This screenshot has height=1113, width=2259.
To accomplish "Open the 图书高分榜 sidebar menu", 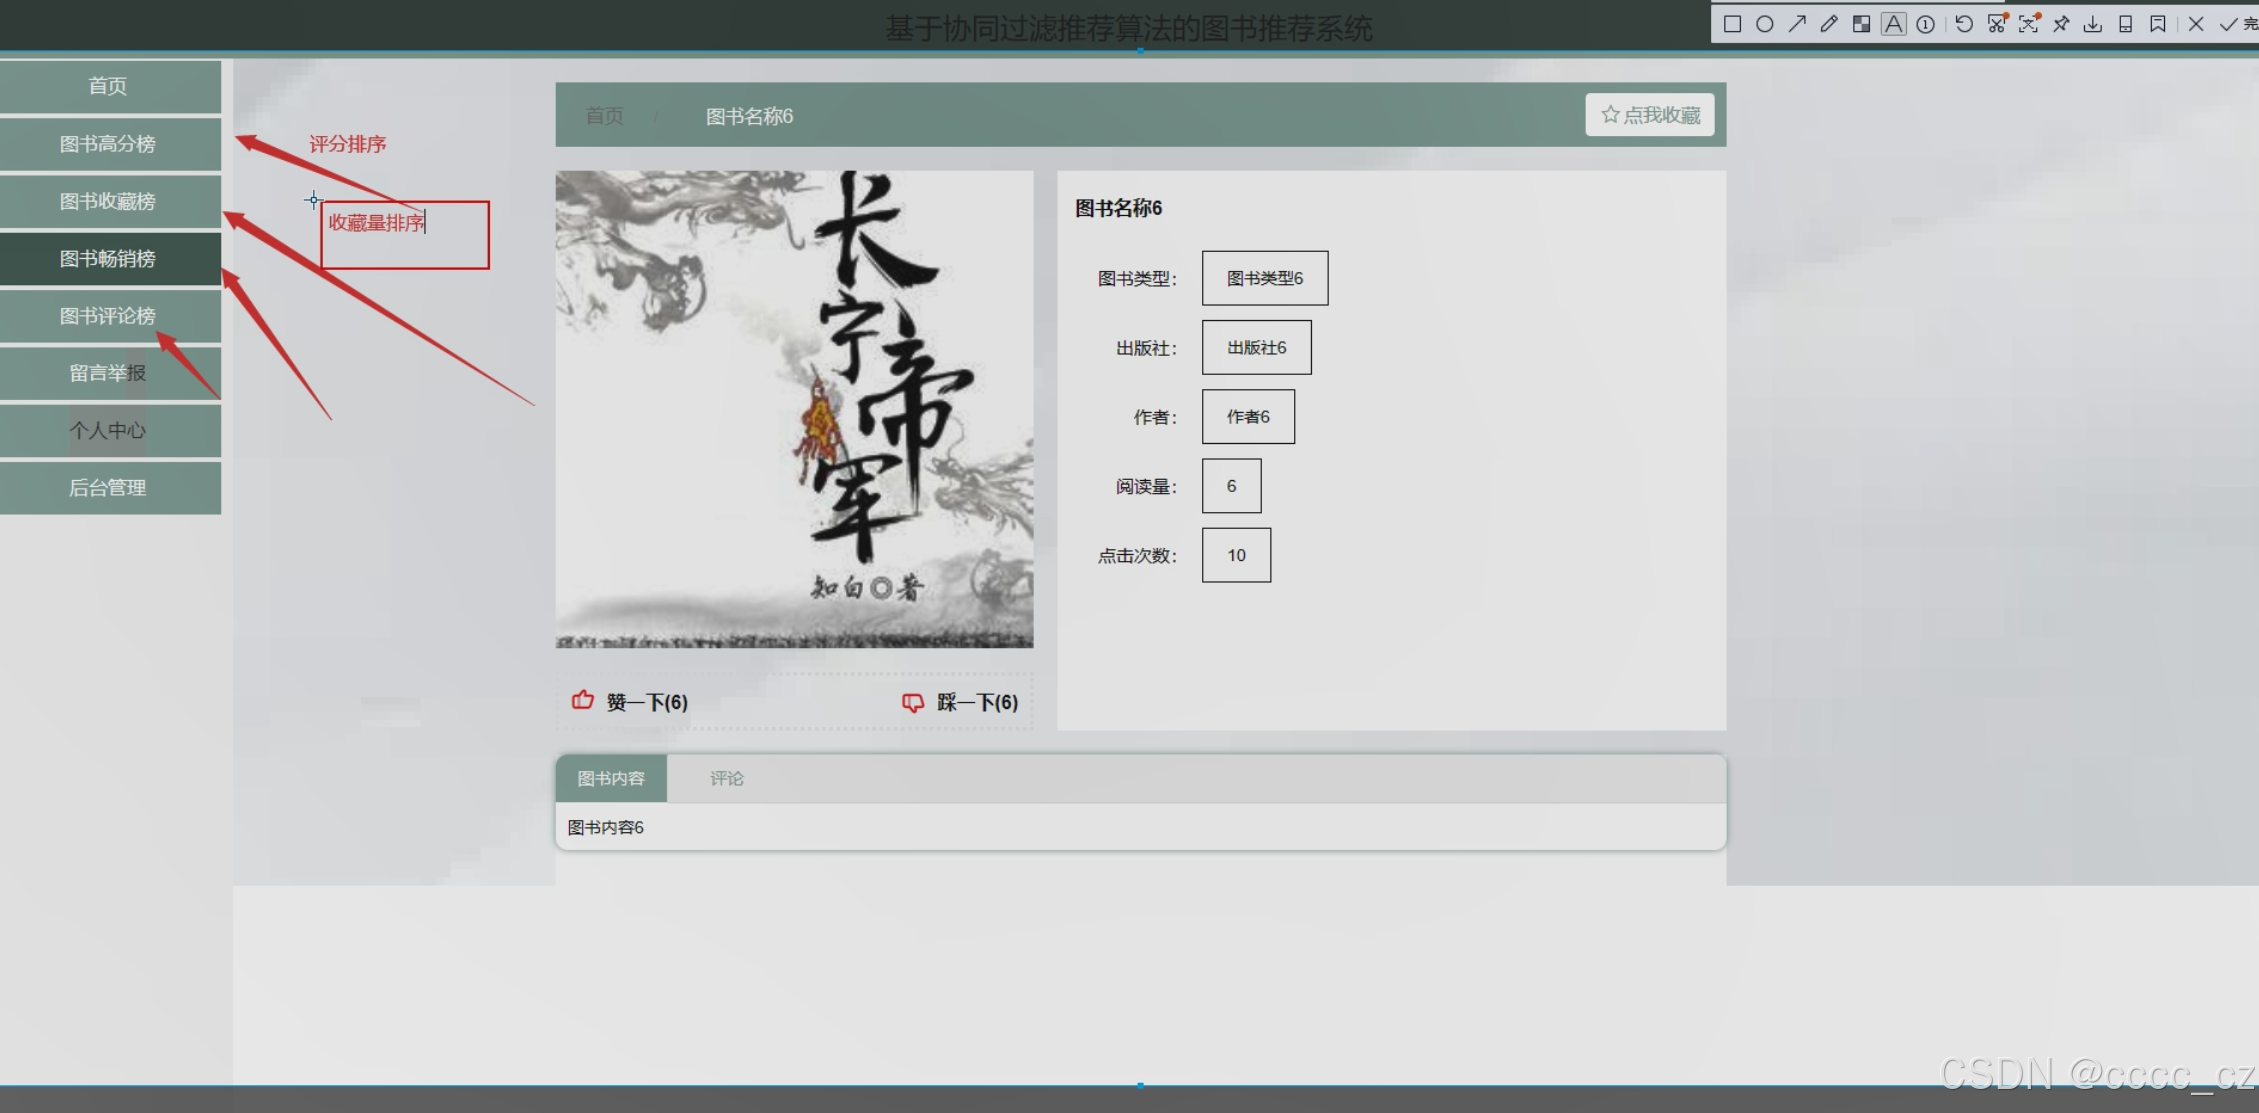I will tap(110, 144).
